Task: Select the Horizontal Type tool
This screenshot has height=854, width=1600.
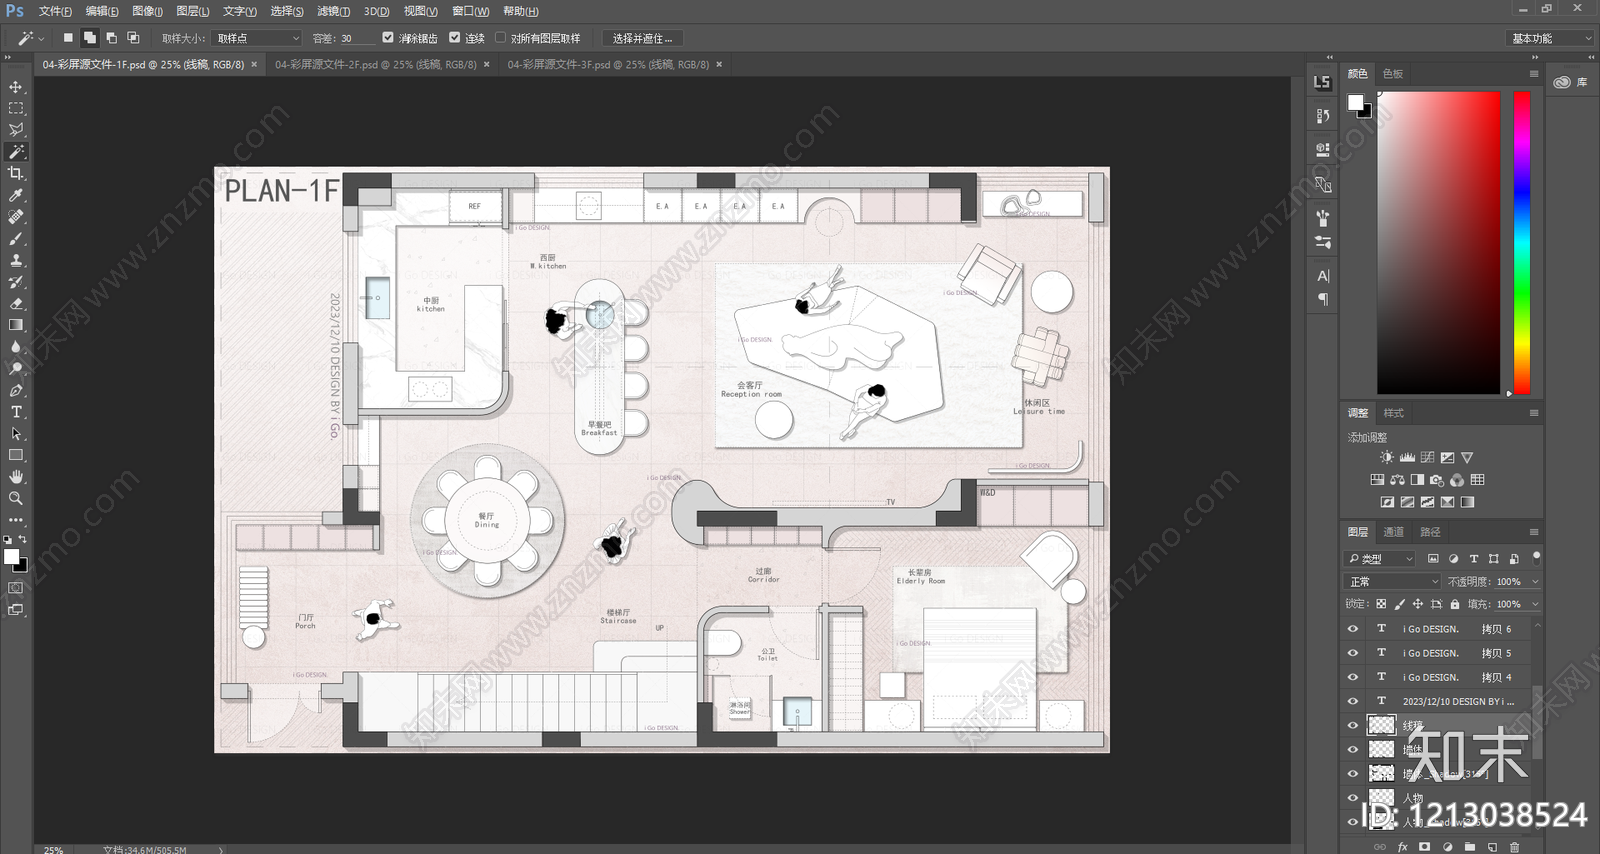Action: tap(16, 412)
